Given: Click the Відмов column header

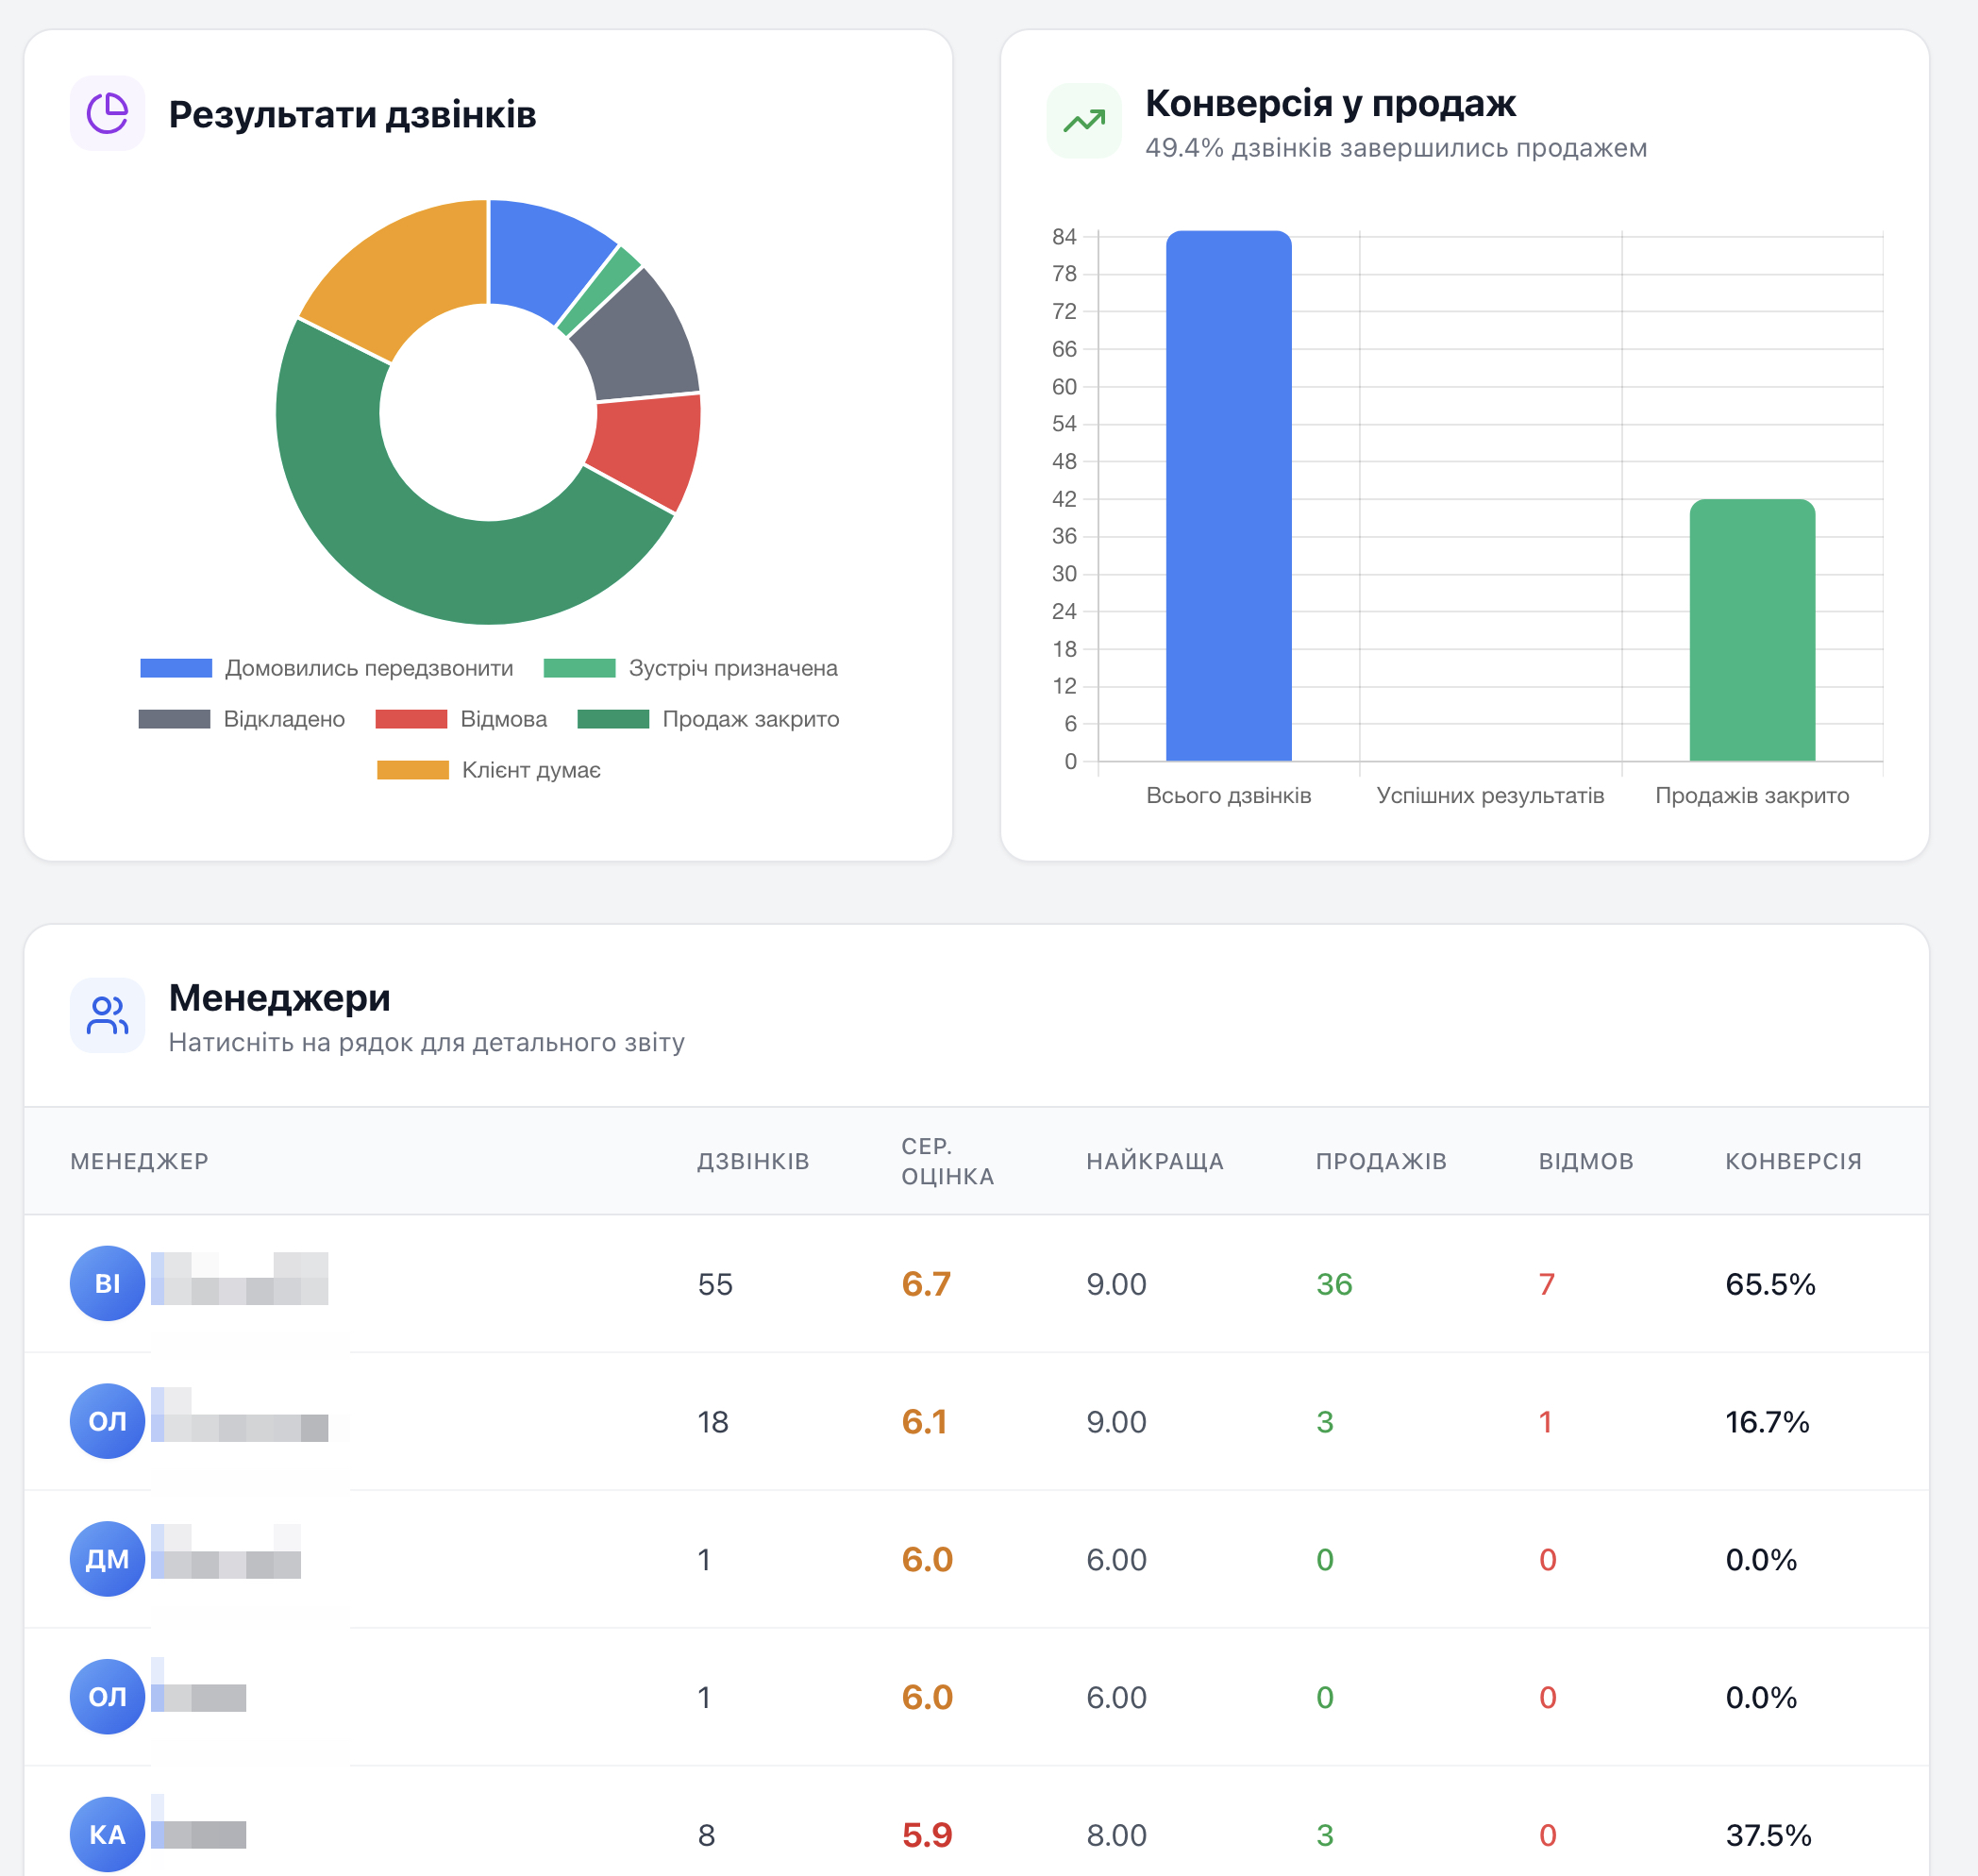Looking at the screenshot, I should (1586, 1161).
